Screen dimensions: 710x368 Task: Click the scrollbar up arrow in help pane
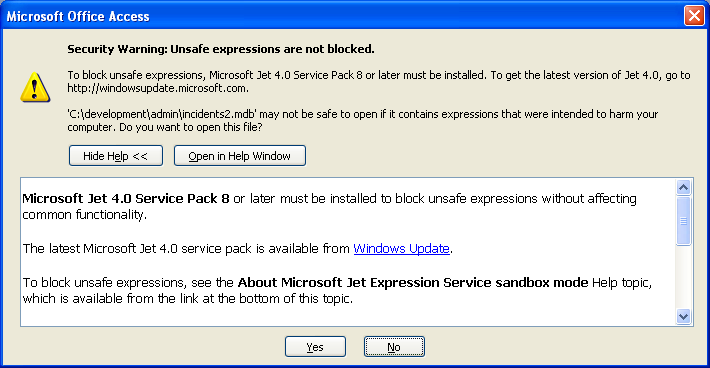683,187
